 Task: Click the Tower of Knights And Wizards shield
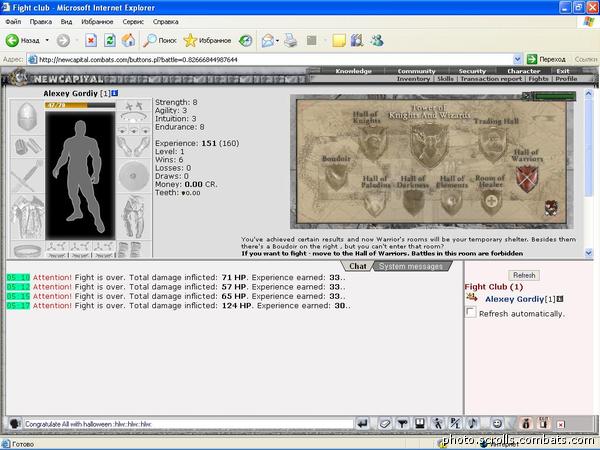(x=429, y=145)
